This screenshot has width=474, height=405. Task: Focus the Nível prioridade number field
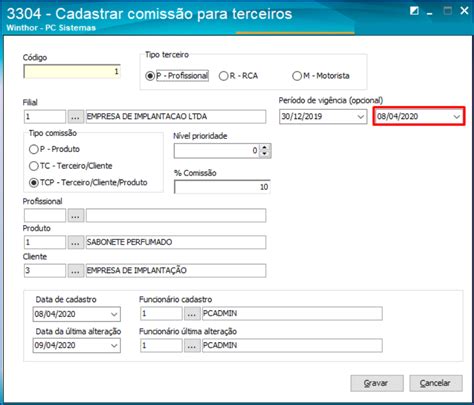[217, 151]
